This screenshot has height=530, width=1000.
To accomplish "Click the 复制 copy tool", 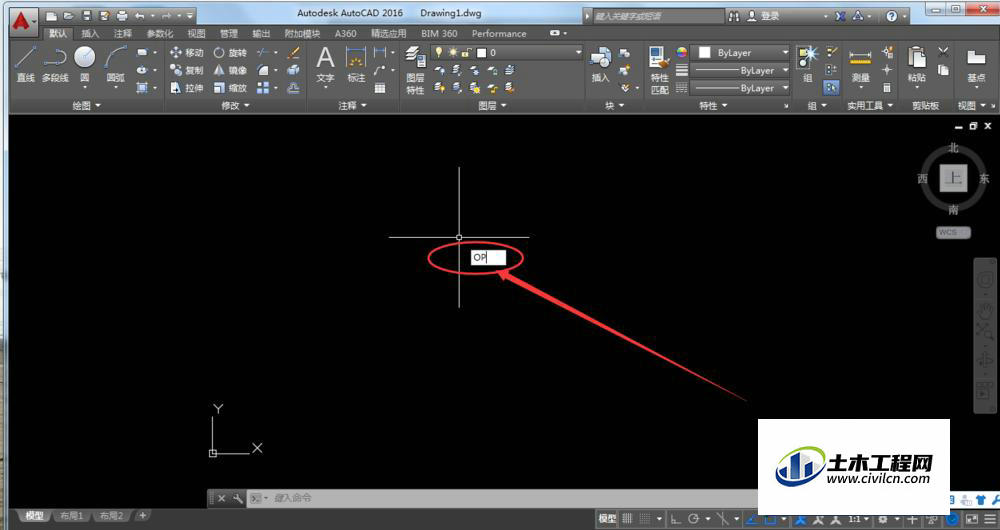I will click(x=187, y=71).
